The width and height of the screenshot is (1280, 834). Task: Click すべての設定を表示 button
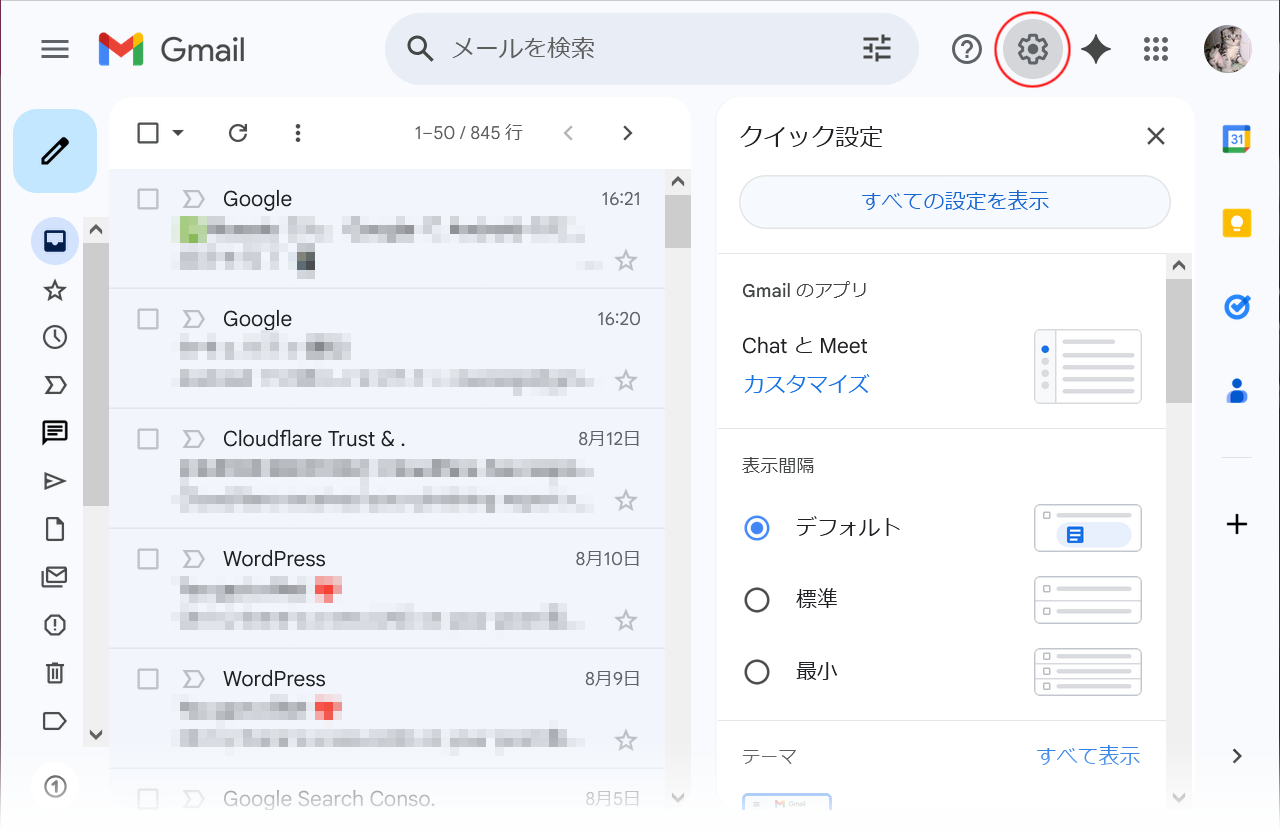point(955,201)
